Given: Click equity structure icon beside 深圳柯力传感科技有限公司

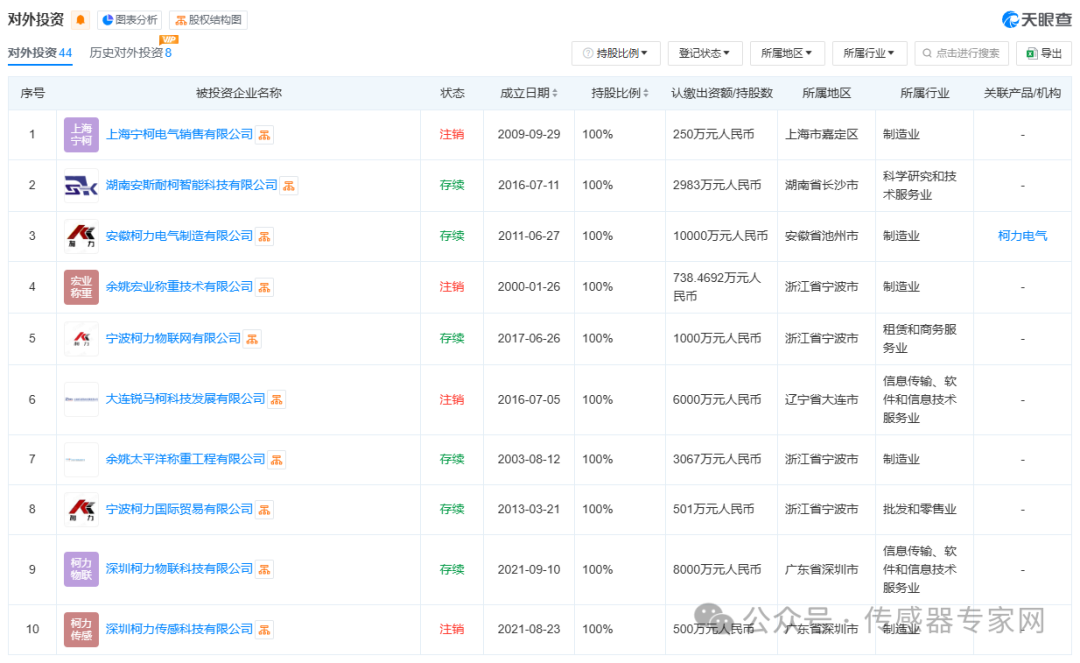Looking at the screenshot, I should (264, 629).
